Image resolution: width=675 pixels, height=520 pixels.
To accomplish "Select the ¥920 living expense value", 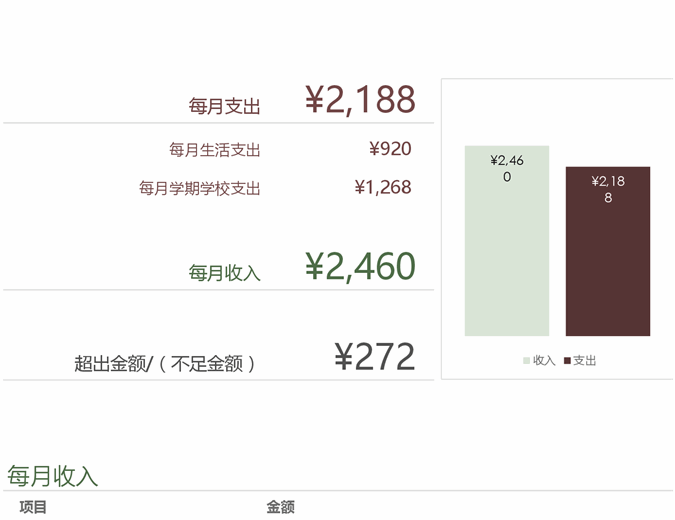I will pyautogui.click(x=390, y=150).
